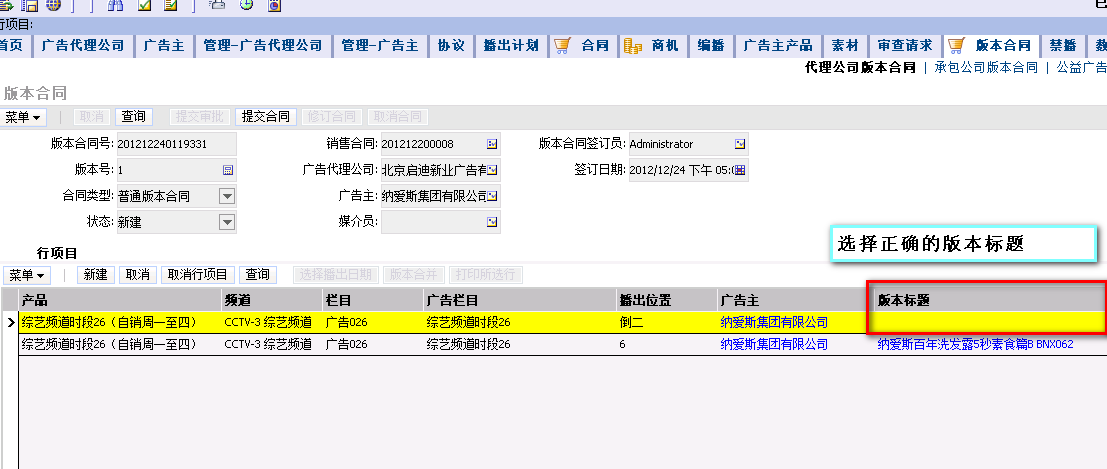Click the 取消行项目 button
The width and height of the screenshot is (1107, 469).
click(x=198, y=275)
